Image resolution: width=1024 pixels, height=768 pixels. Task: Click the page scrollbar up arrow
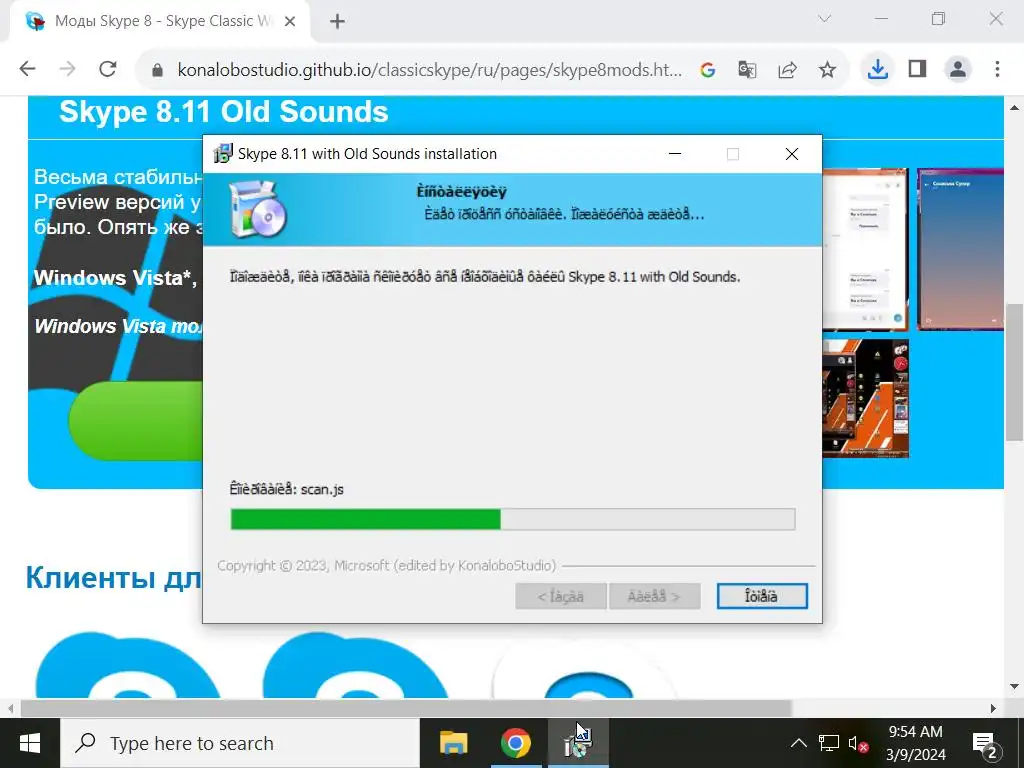point(1014,107)
